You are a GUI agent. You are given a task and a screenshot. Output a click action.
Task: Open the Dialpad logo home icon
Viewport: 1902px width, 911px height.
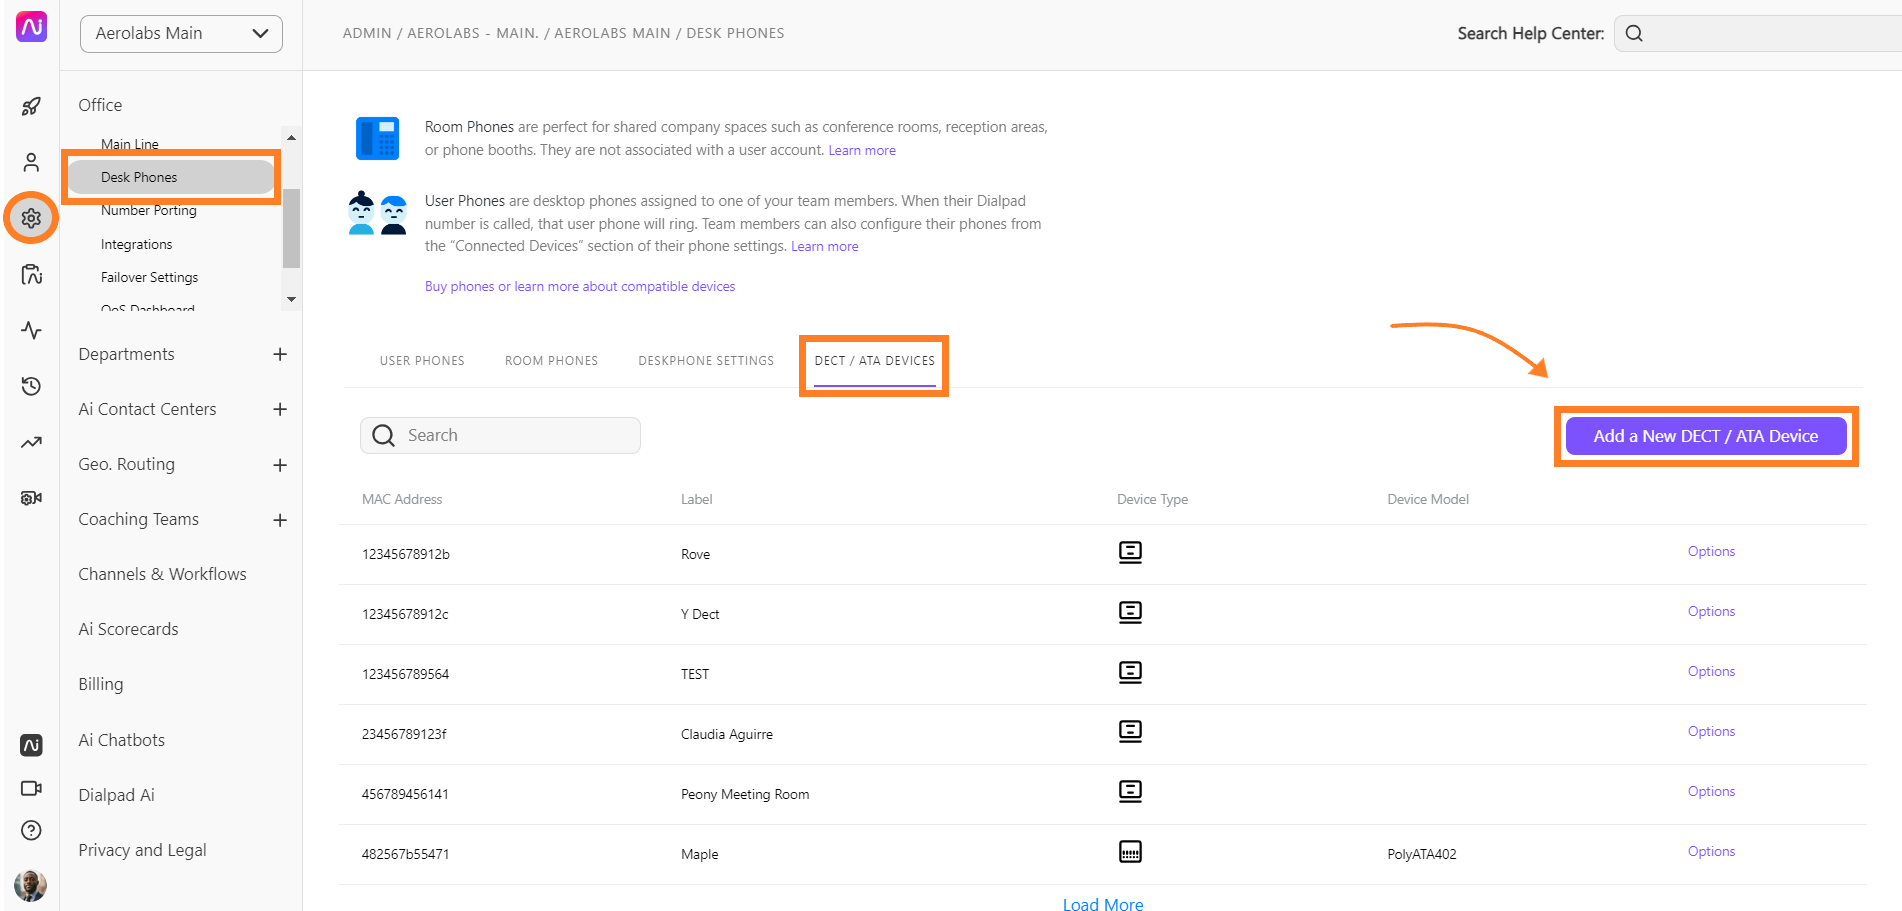pyautogui.click(x=31, y=27)
